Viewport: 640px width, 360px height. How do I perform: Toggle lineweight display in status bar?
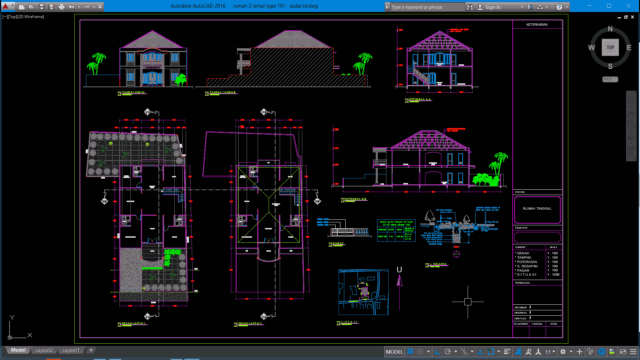(x=507, y=352)
